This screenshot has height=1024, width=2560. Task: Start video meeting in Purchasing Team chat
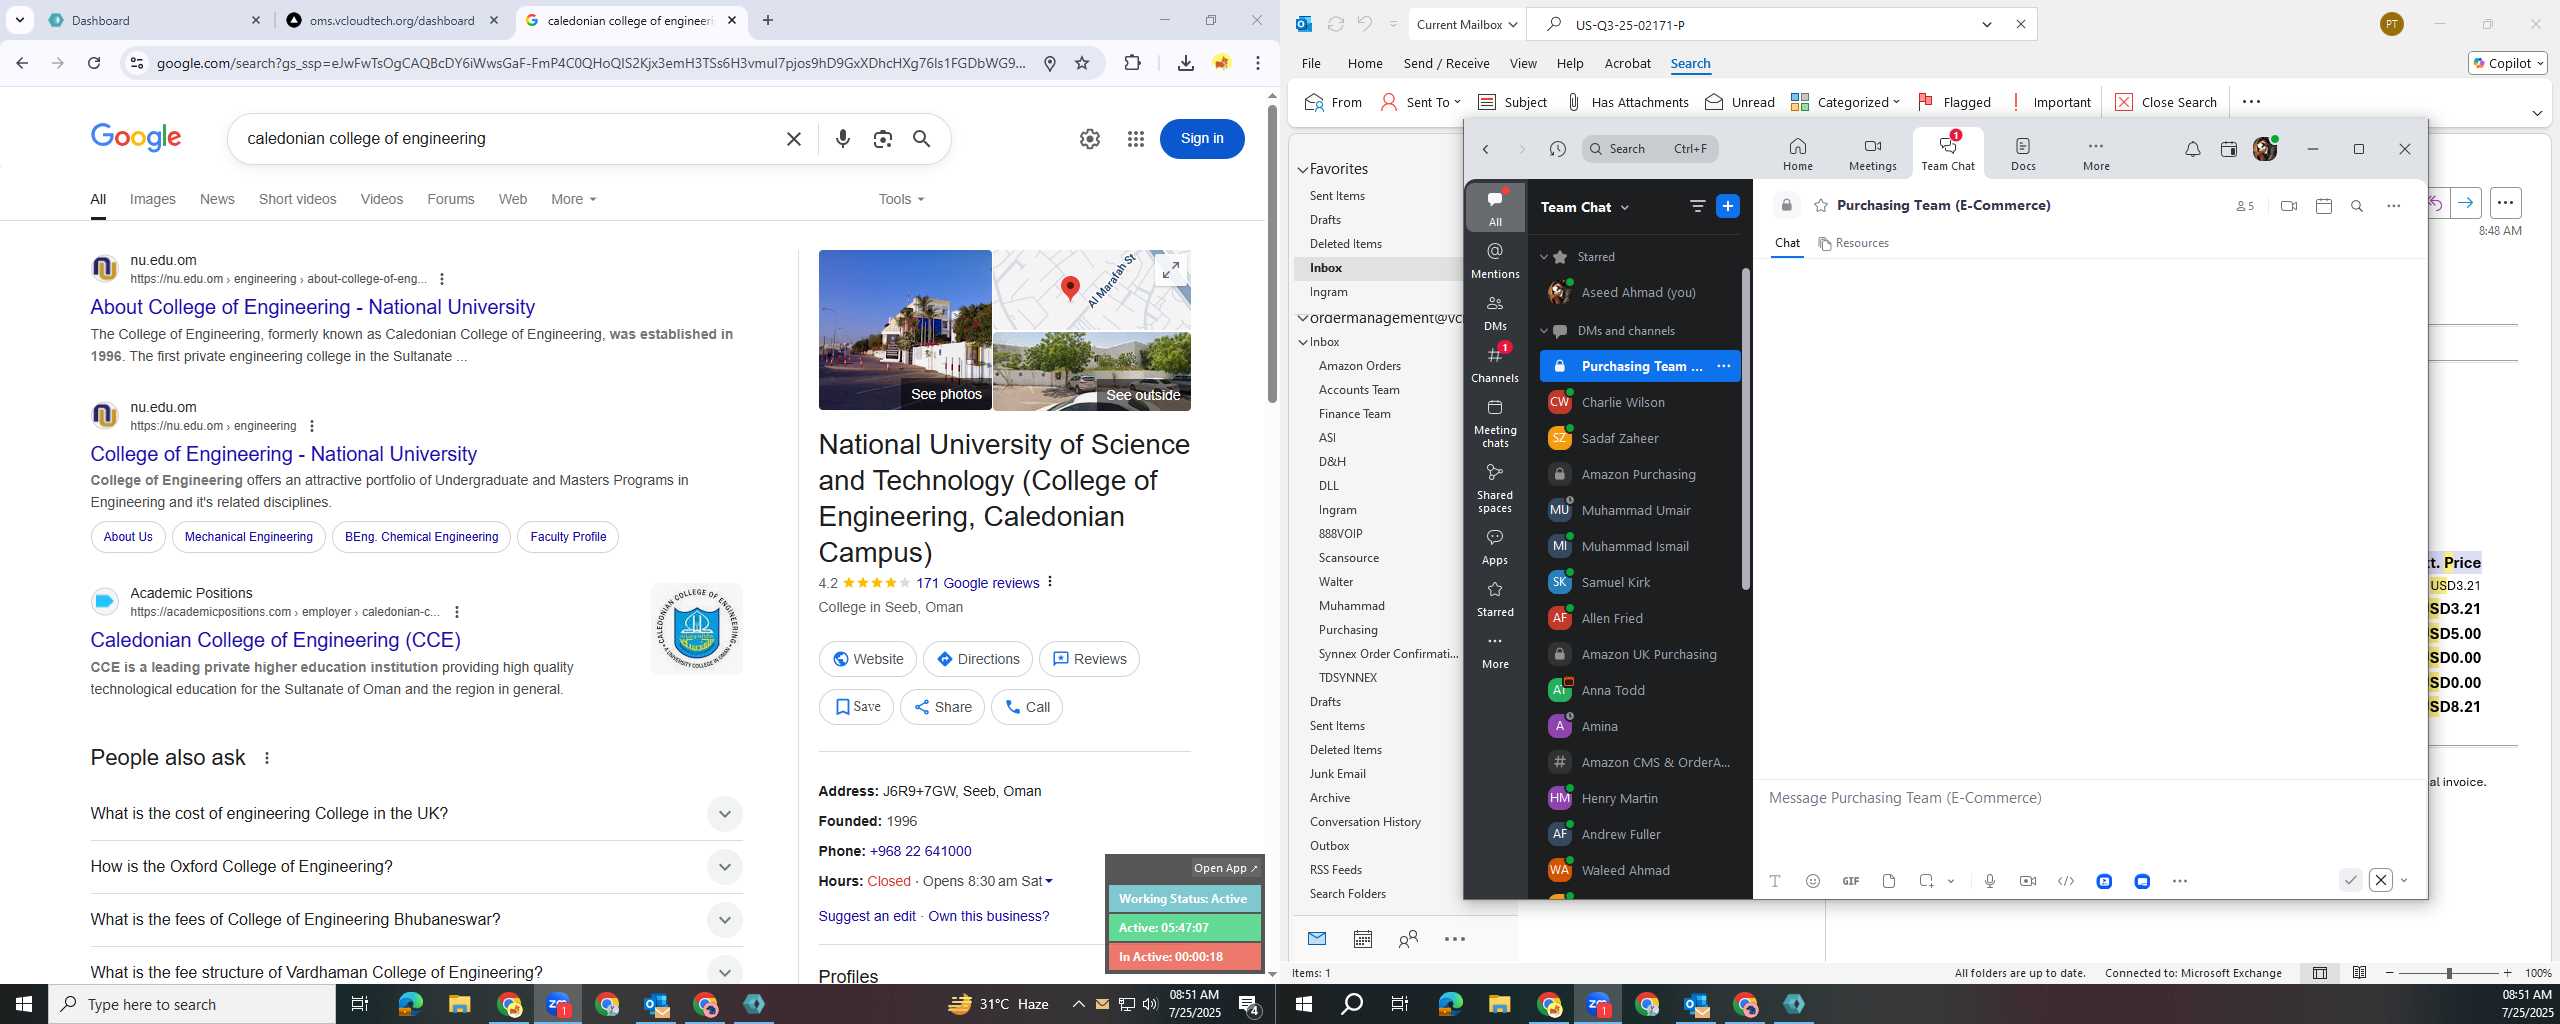click(2289, 206)
